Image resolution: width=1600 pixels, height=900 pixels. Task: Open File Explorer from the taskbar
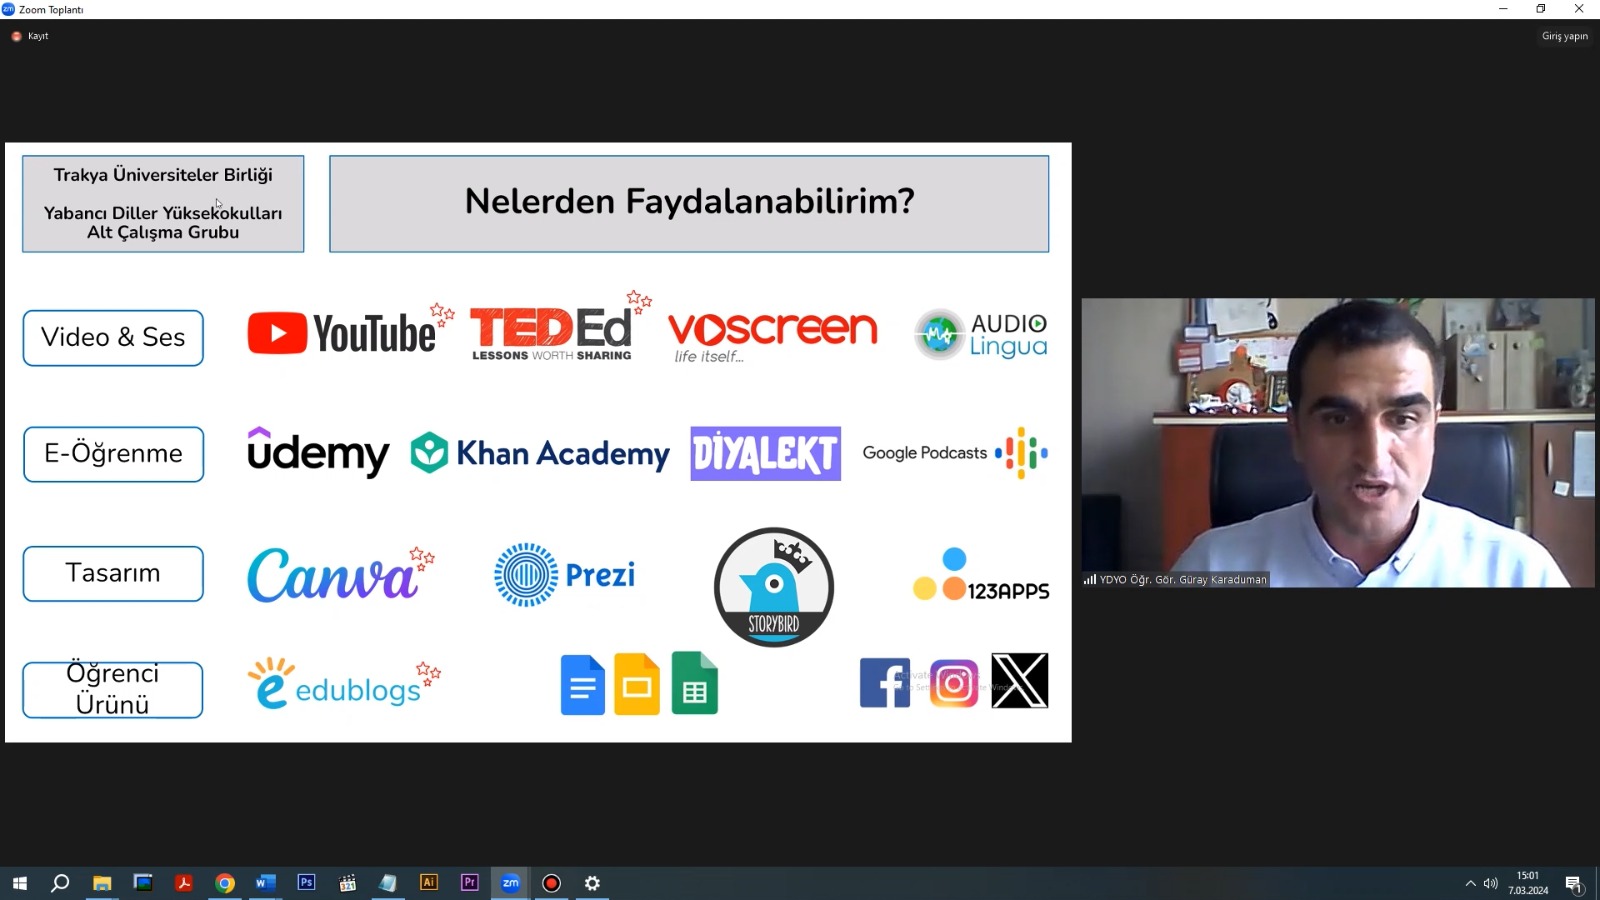(101, 883)
